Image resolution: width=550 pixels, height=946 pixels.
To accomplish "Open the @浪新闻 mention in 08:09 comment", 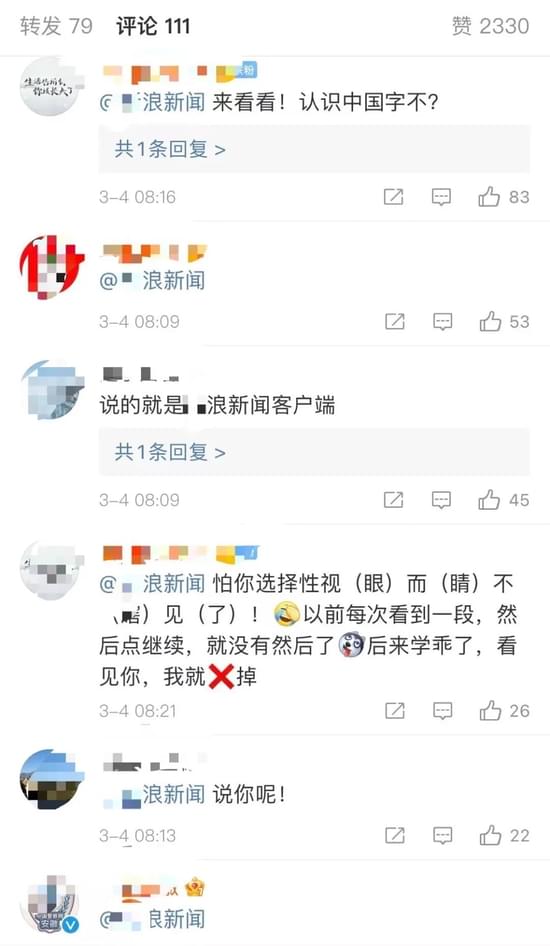I will (x=153, y=281).
